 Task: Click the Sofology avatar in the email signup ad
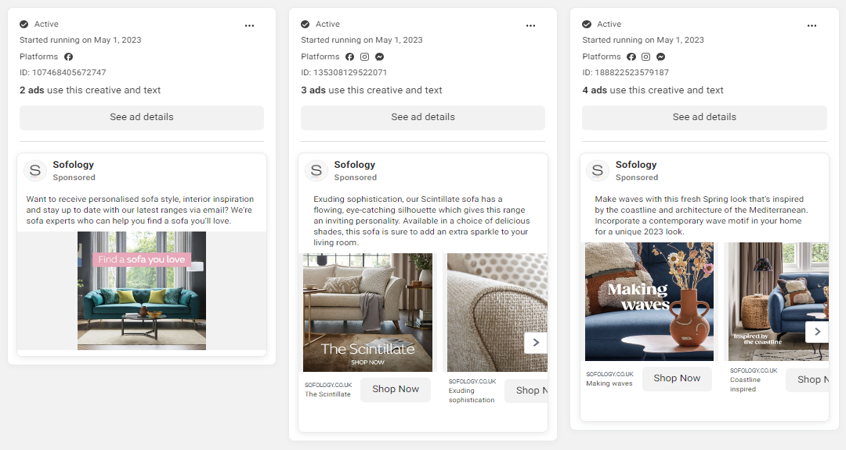35,171
